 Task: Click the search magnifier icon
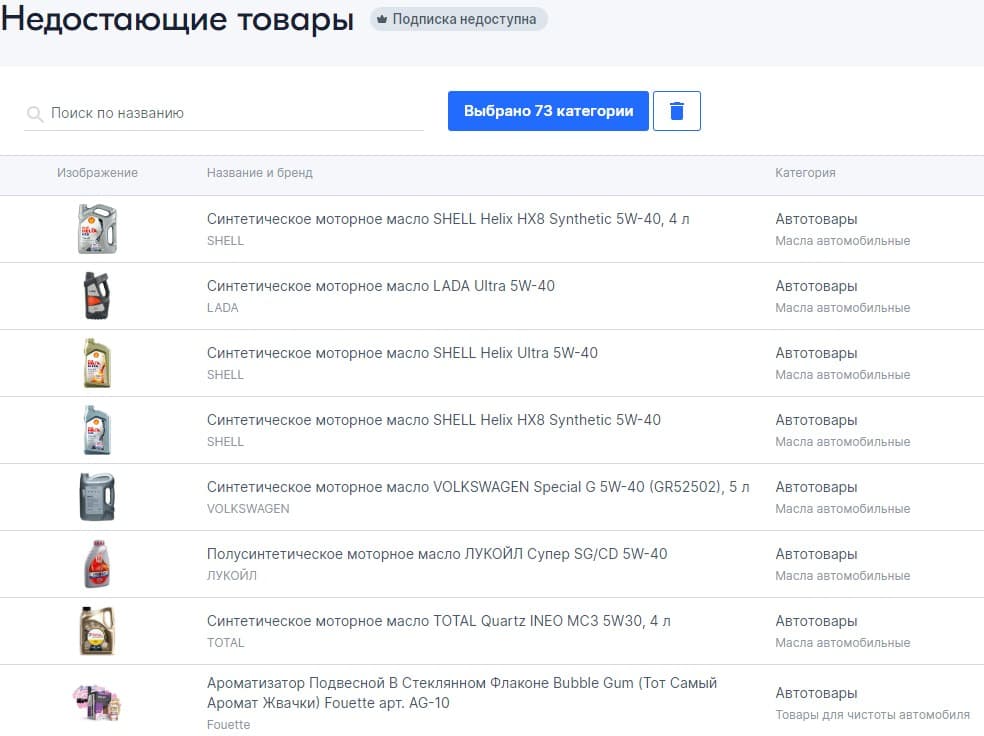(35, 114)
